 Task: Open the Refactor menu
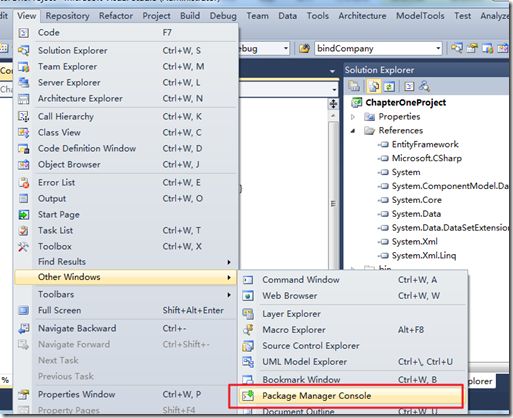[x=116, y=16]
